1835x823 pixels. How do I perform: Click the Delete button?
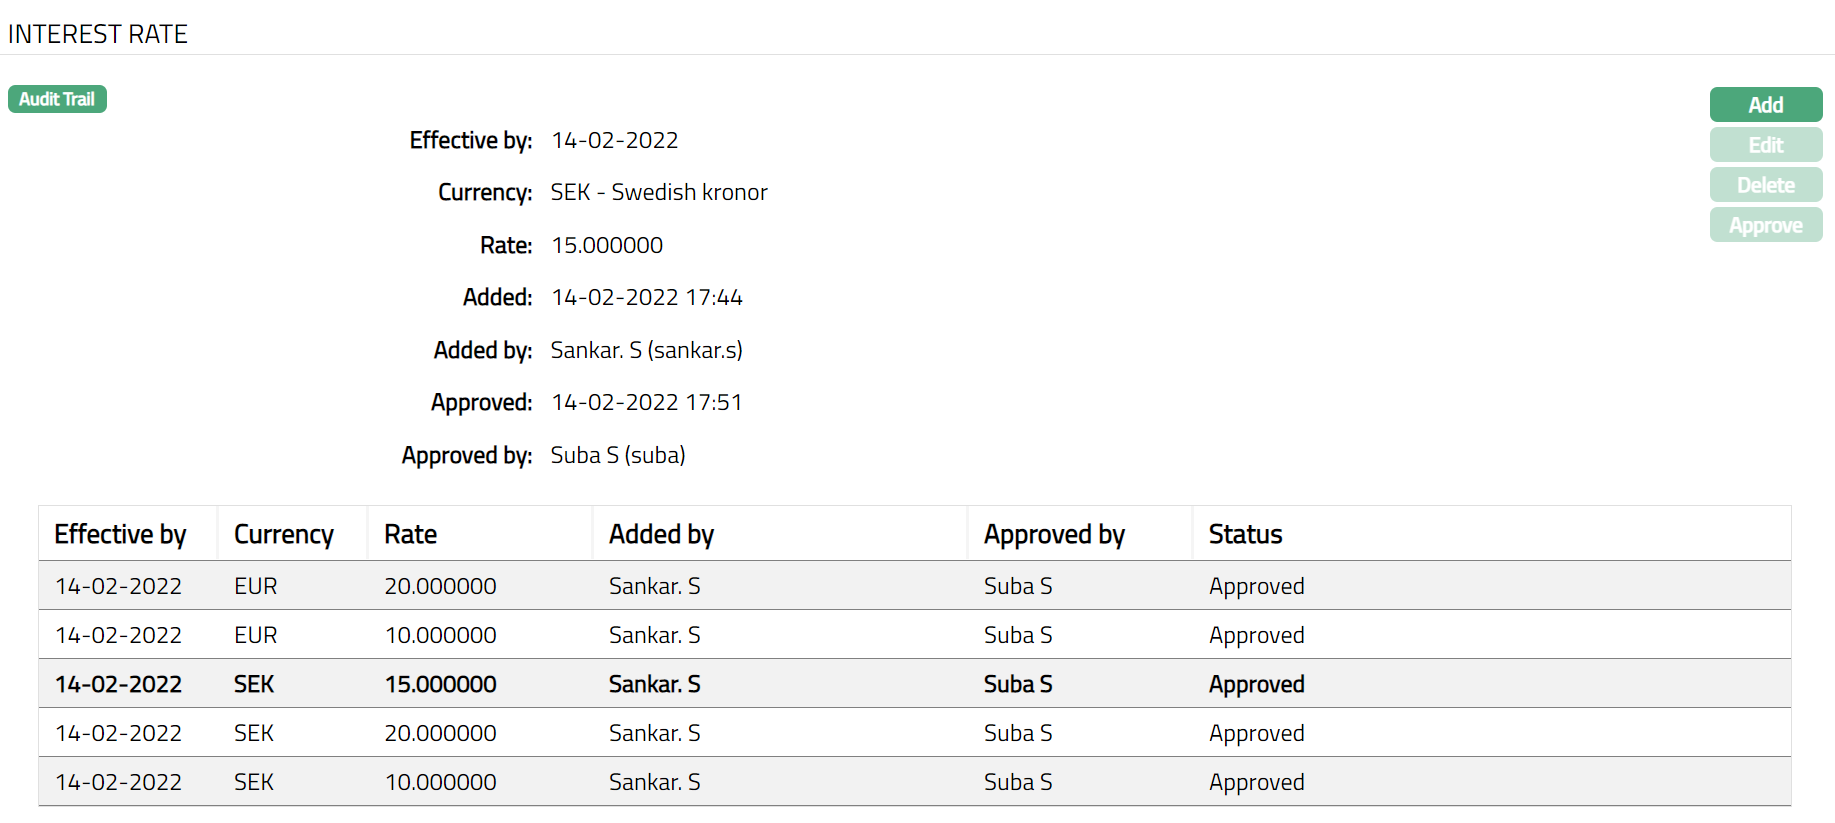[1765, 185]
